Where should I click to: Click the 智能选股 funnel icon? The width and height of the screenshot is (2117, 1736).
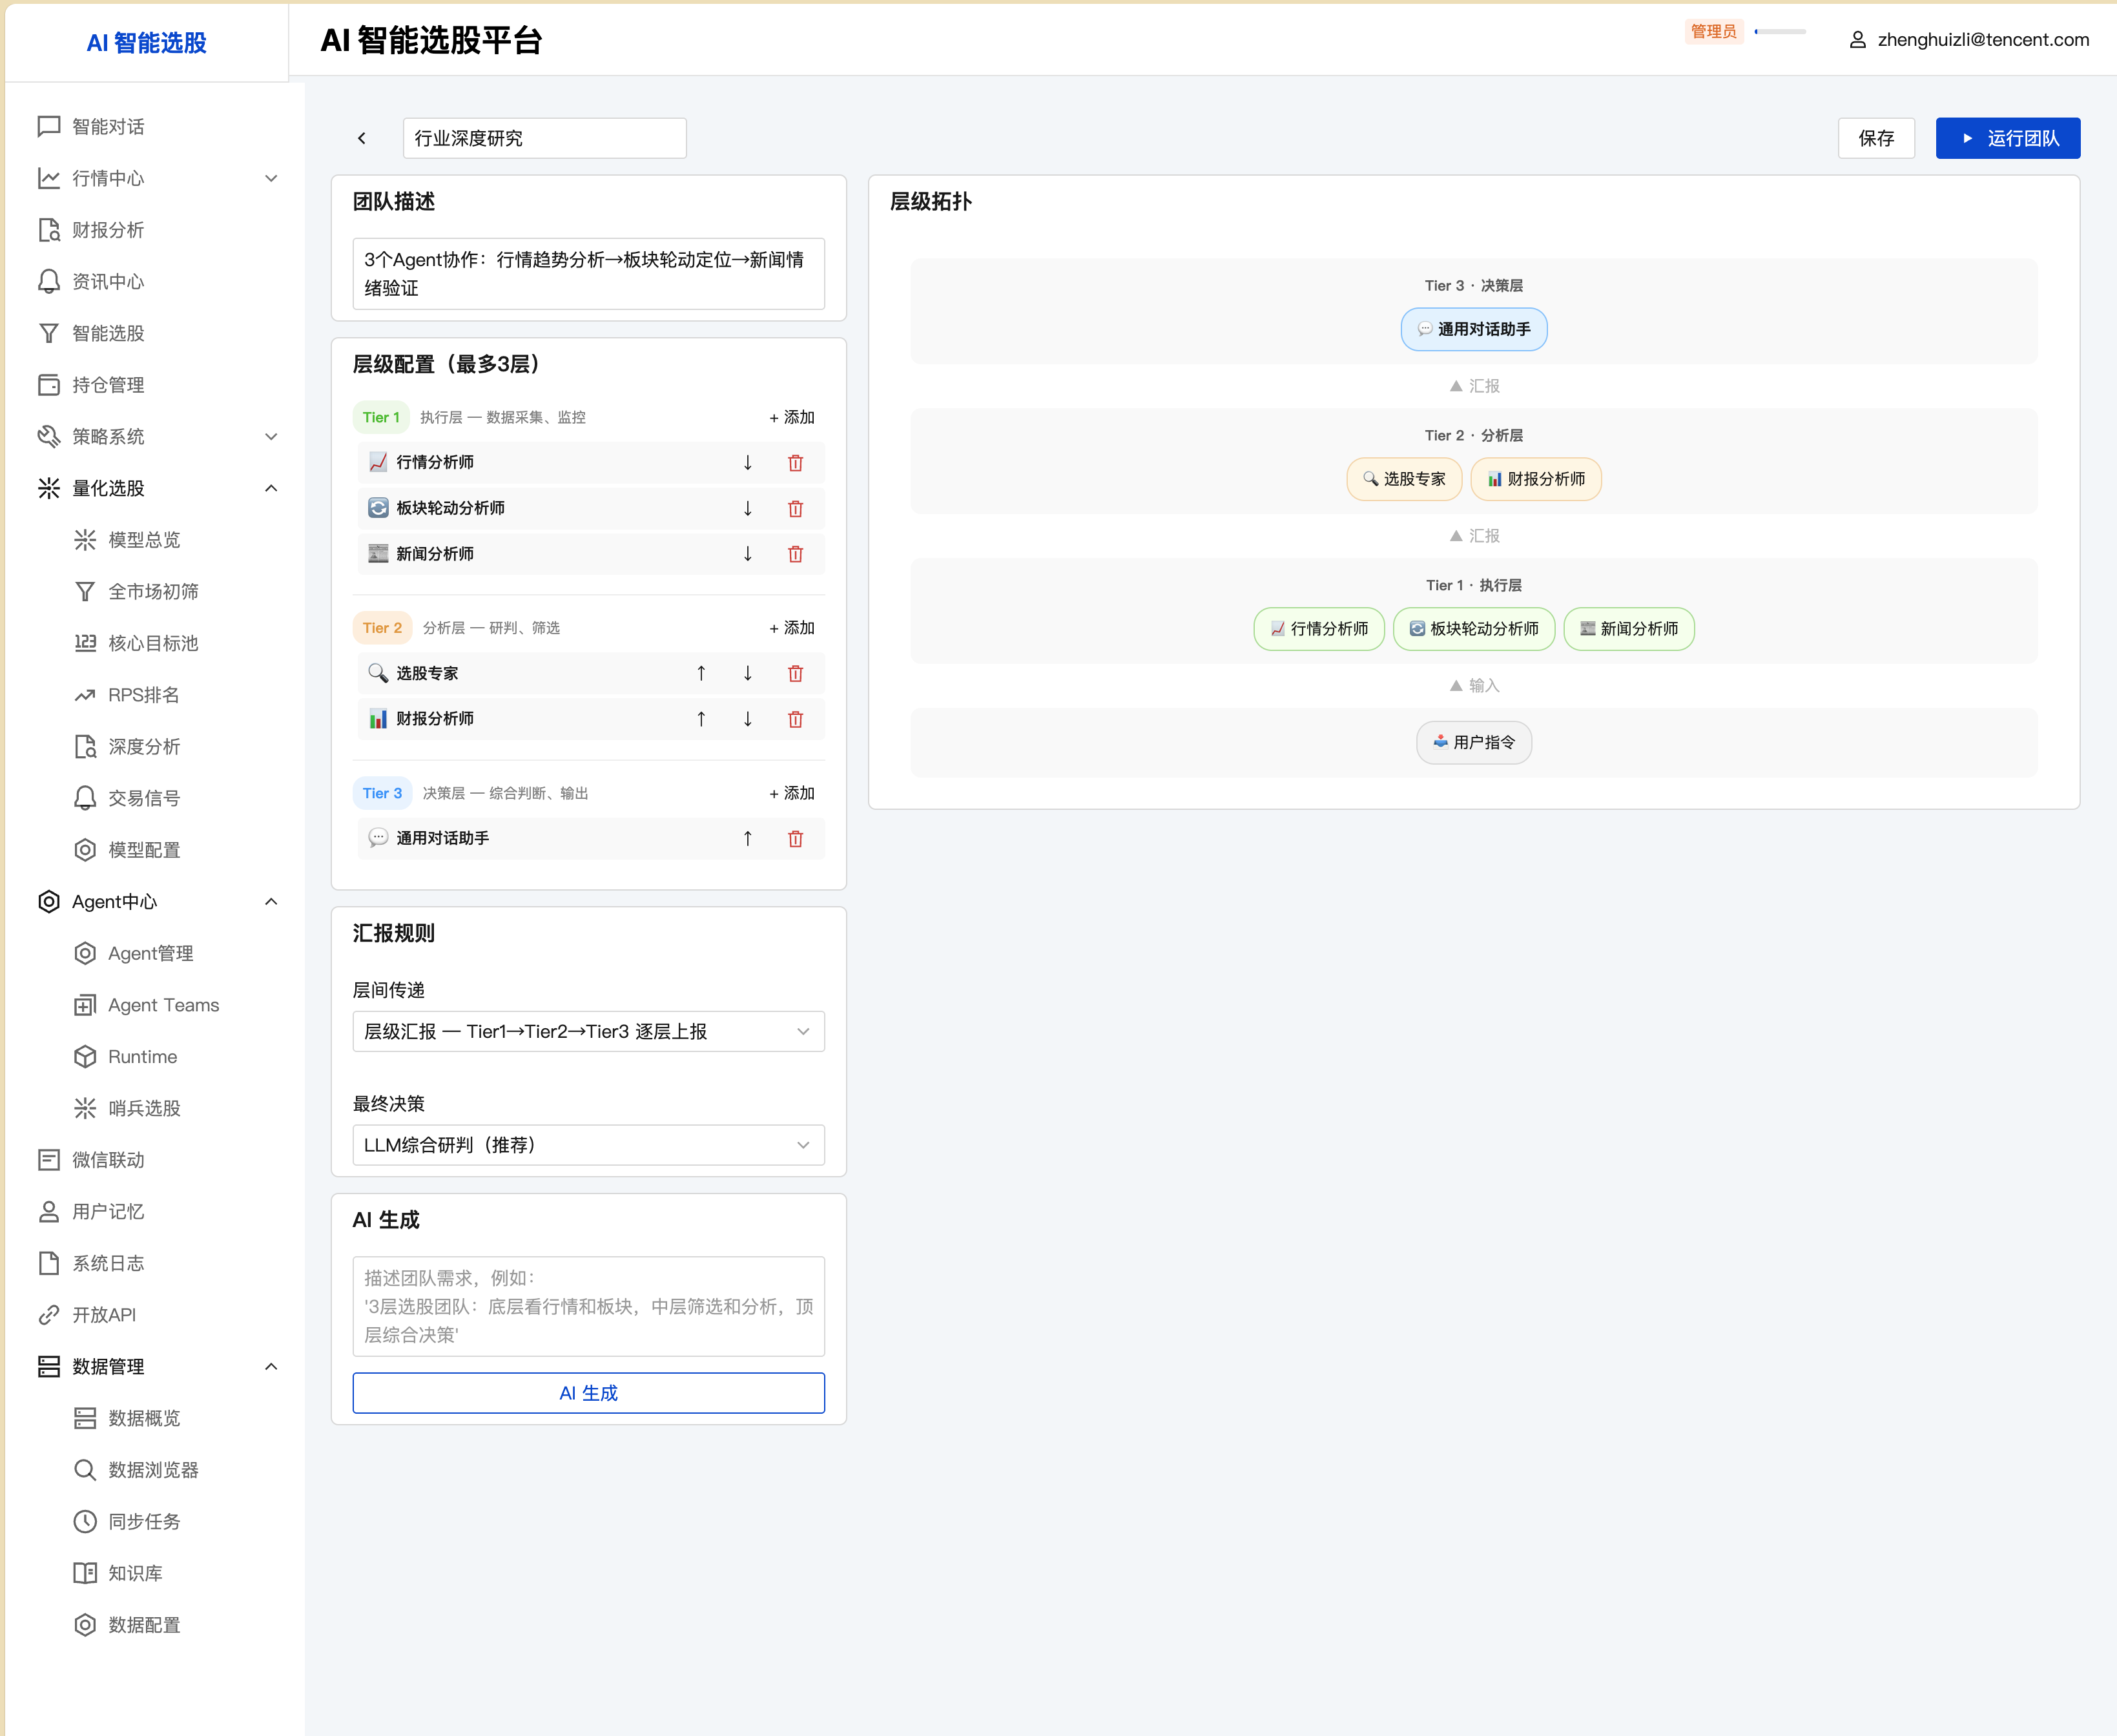(49, 333)
